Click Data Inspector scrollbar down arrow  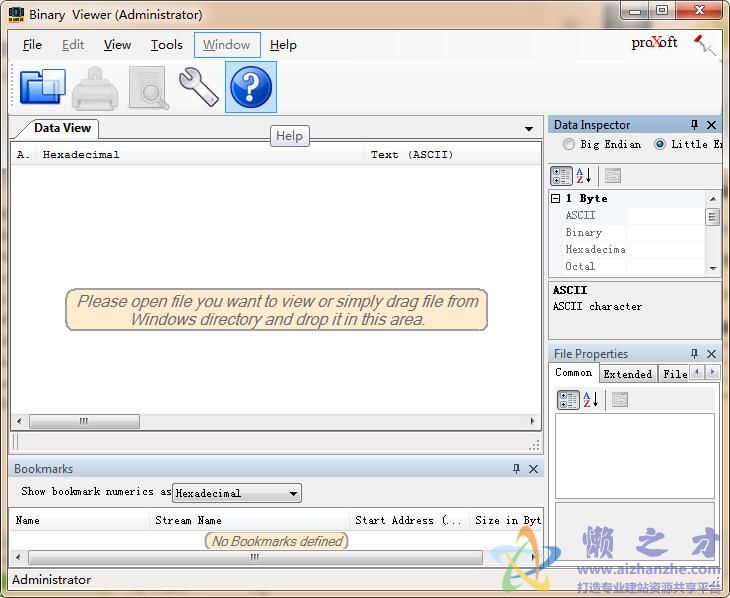click(x=712, y=268)
